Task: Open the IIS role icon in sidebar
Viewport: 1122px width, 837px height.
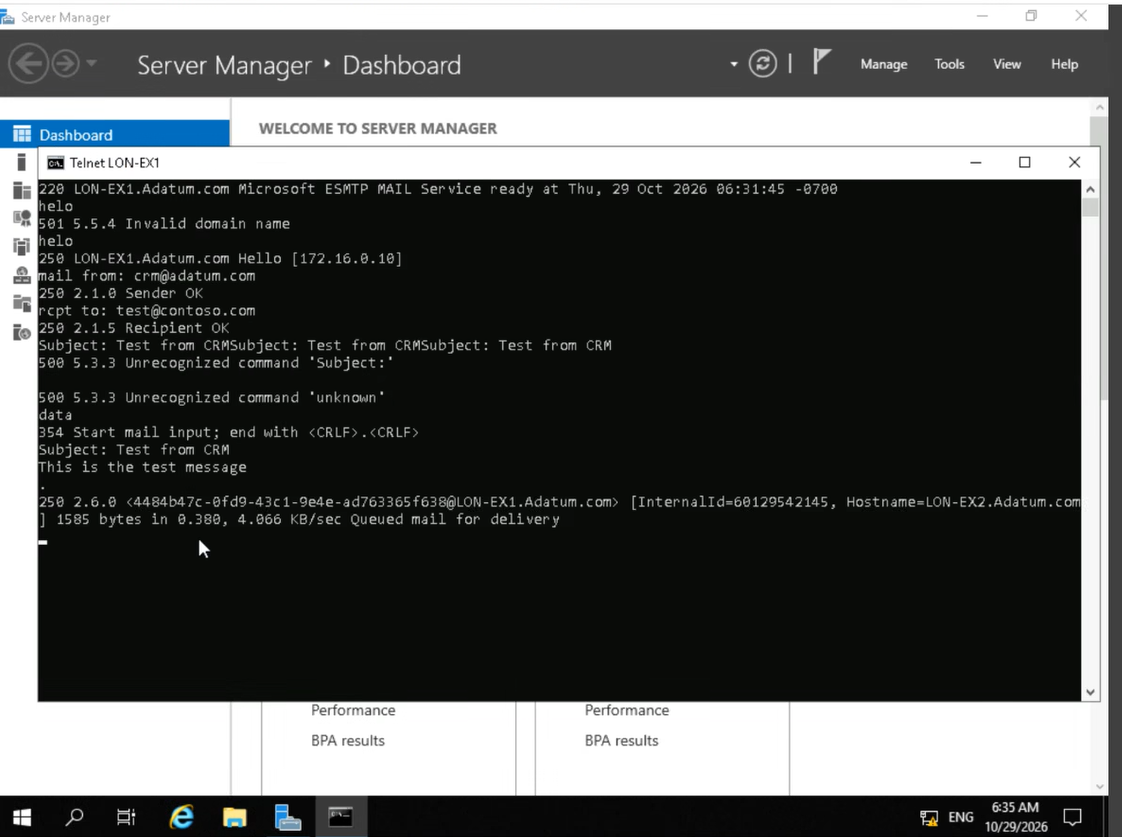Action: (21, 332)
